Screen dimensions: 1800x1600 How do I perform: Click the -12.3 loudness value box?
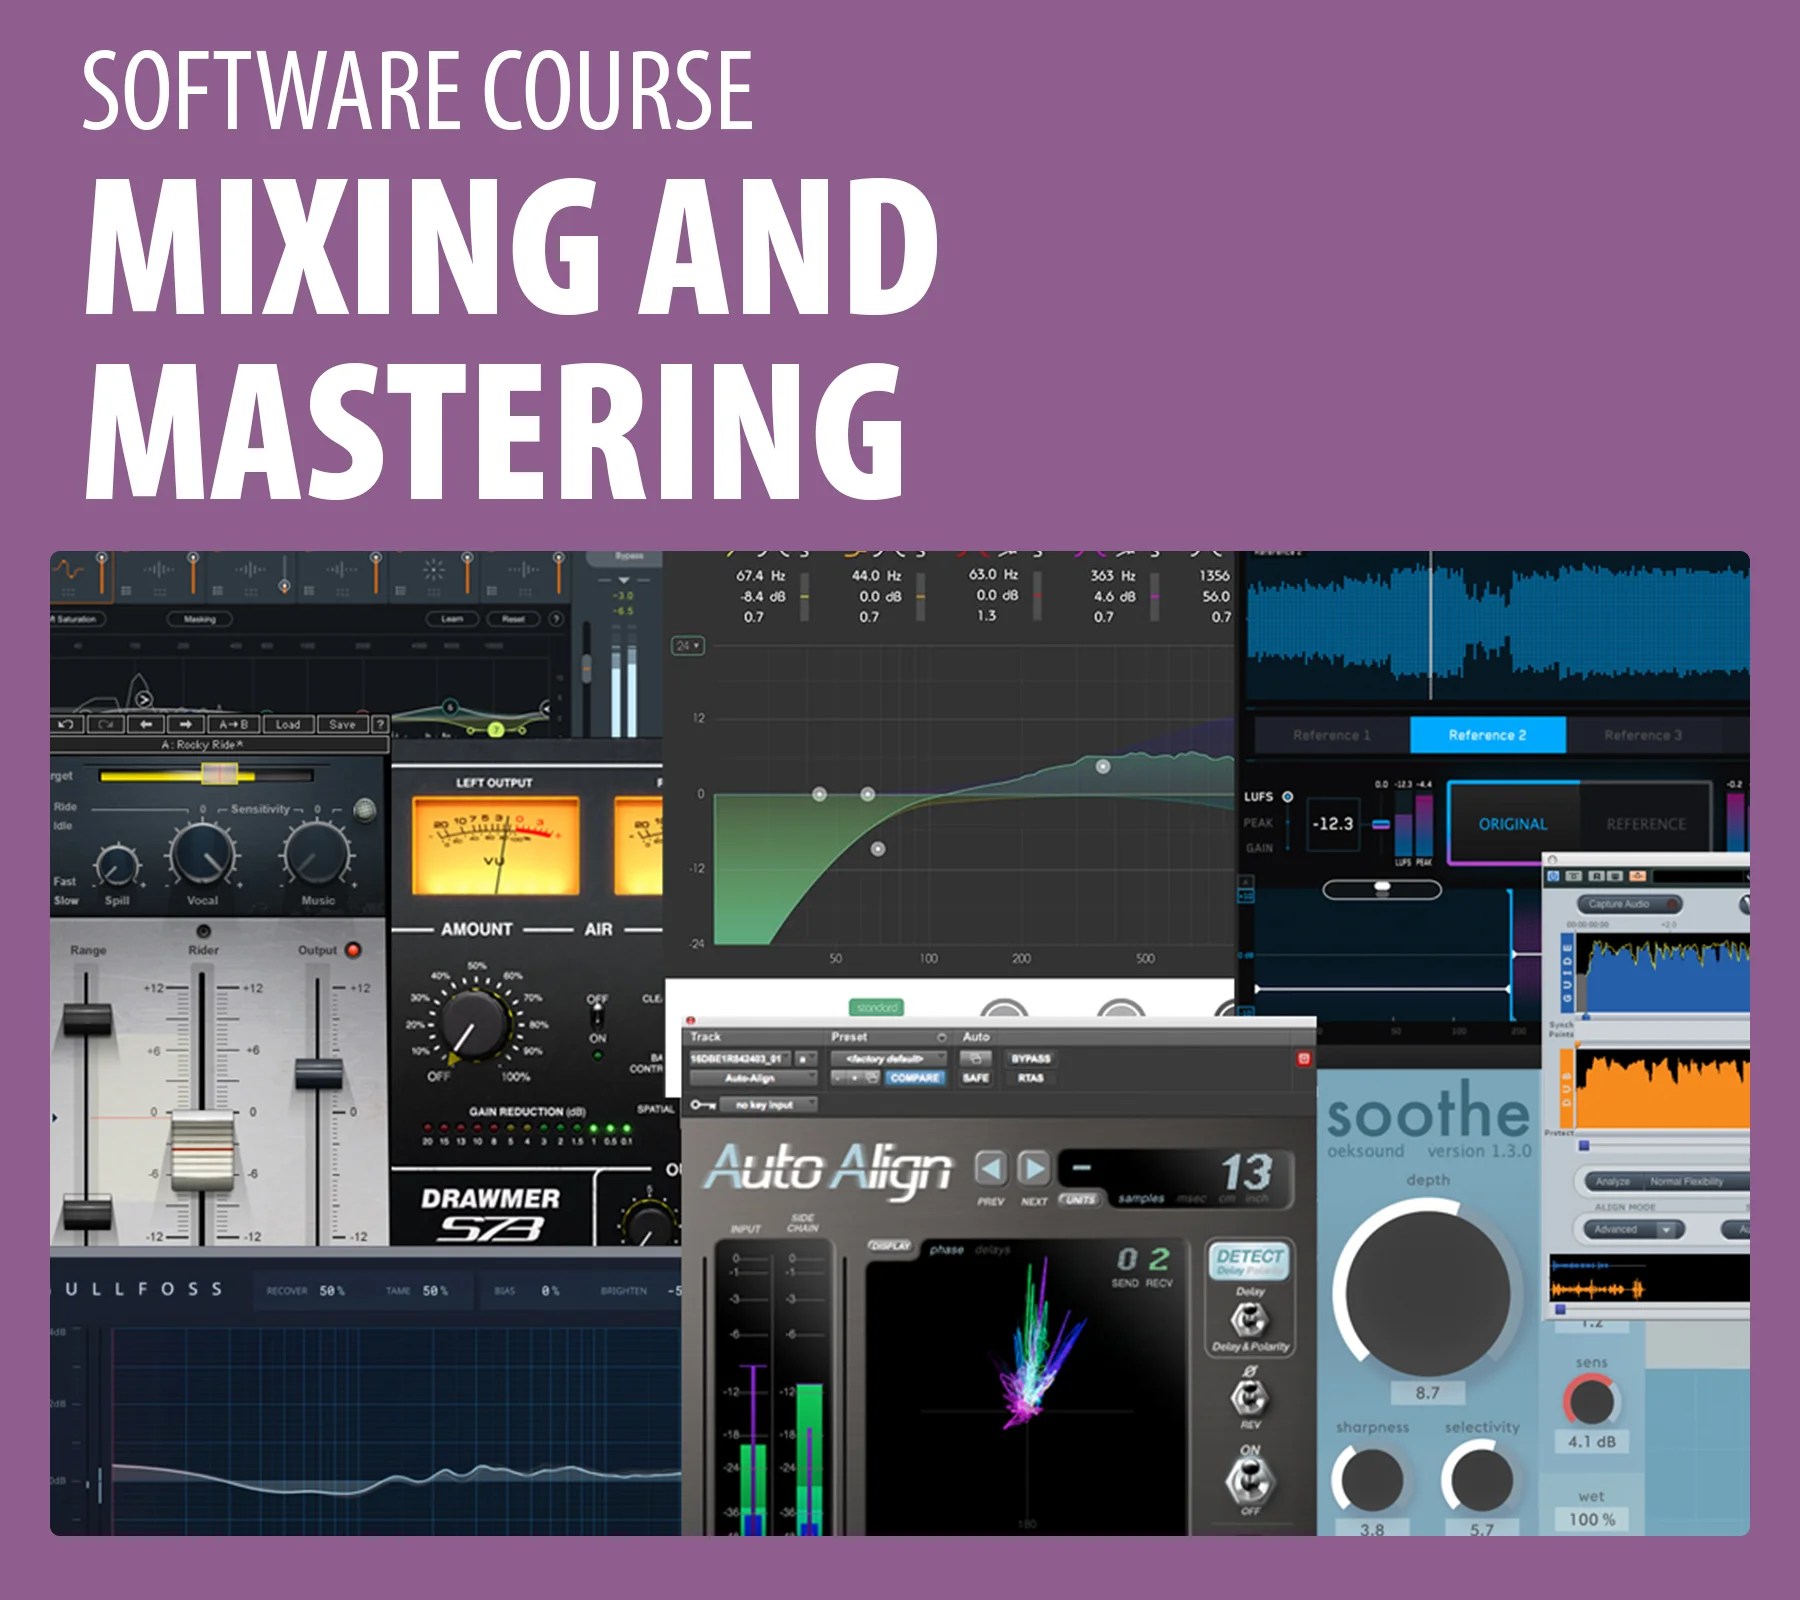tap(1333, 824)
